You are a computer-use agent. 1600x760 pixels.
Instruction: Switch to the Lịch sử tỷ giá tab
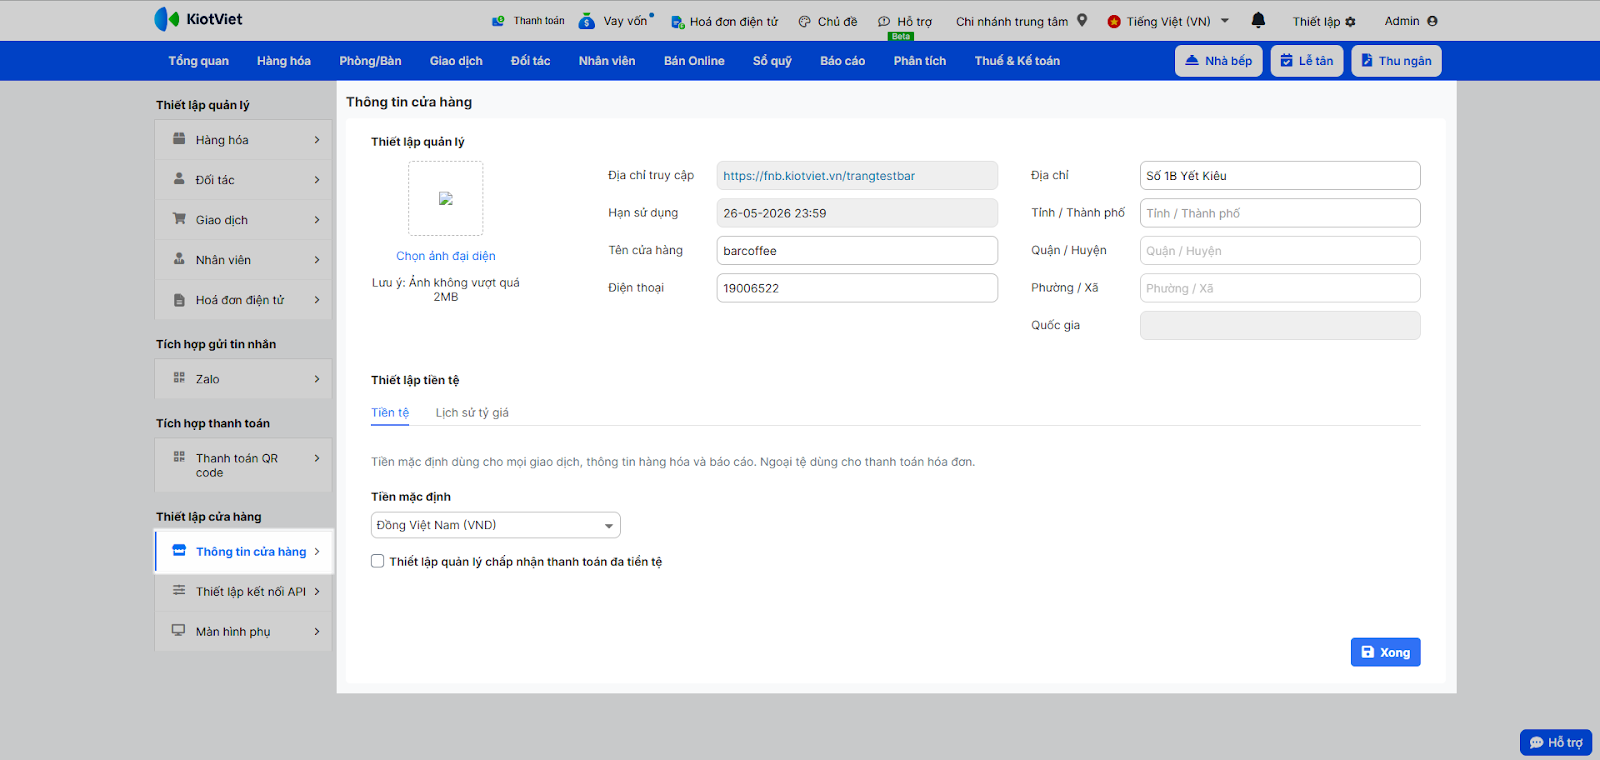472,413
